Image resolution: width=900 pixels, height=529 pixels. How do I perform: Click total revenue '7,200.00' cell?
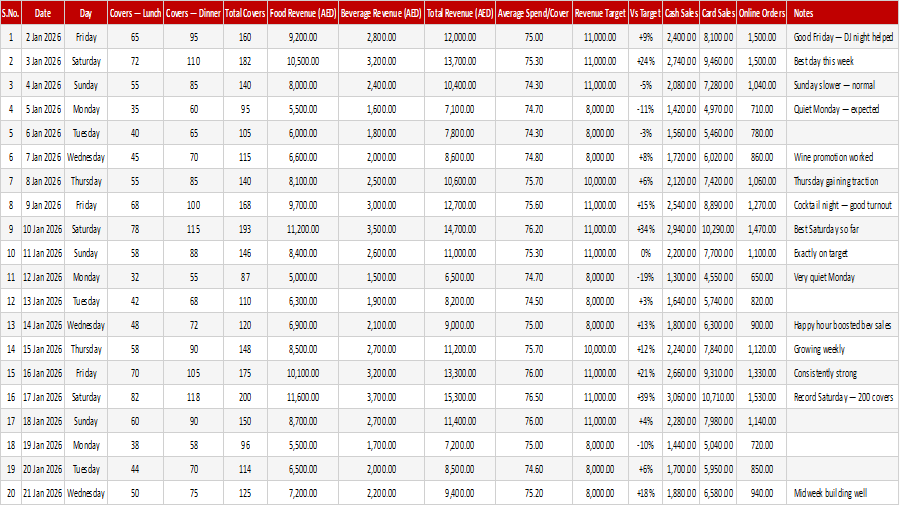click(x=460, y=445)
